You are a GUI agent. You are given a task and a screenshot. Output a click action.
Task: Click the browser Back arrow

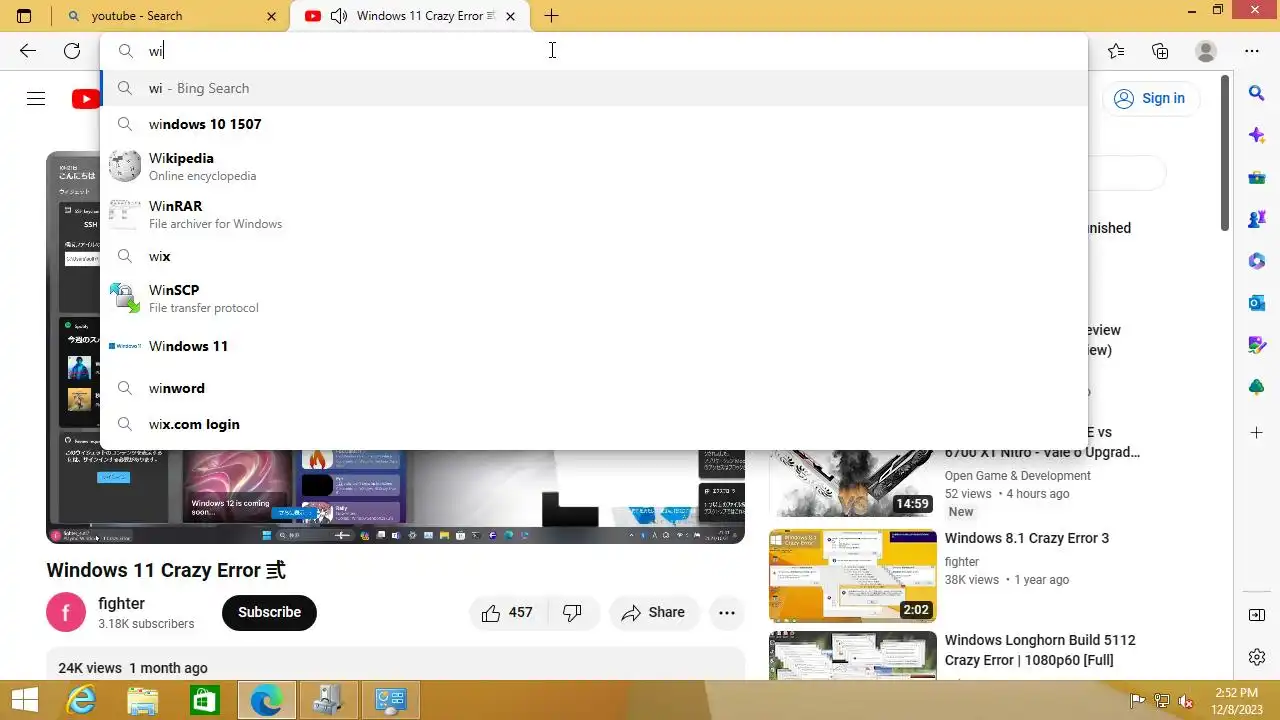[x=28, y=51]
